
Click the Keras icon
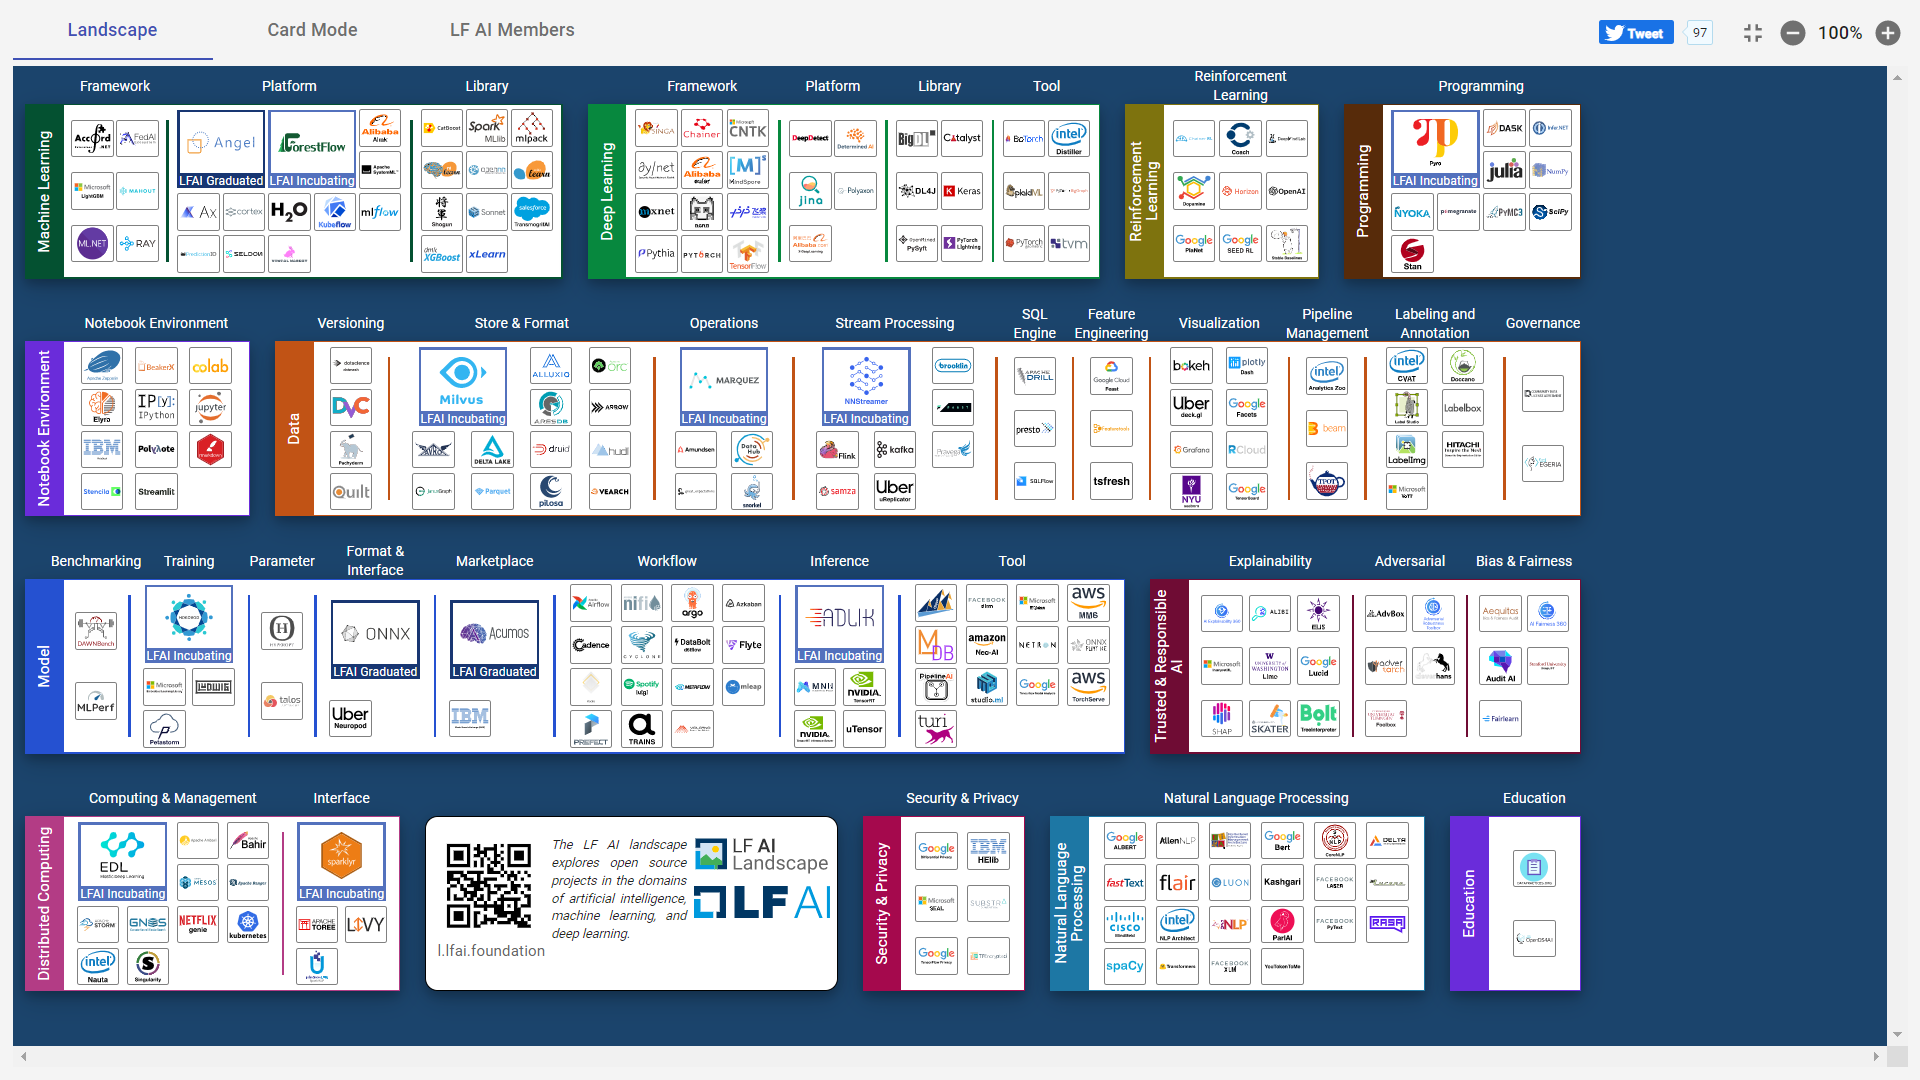click(x=962, y=191)
